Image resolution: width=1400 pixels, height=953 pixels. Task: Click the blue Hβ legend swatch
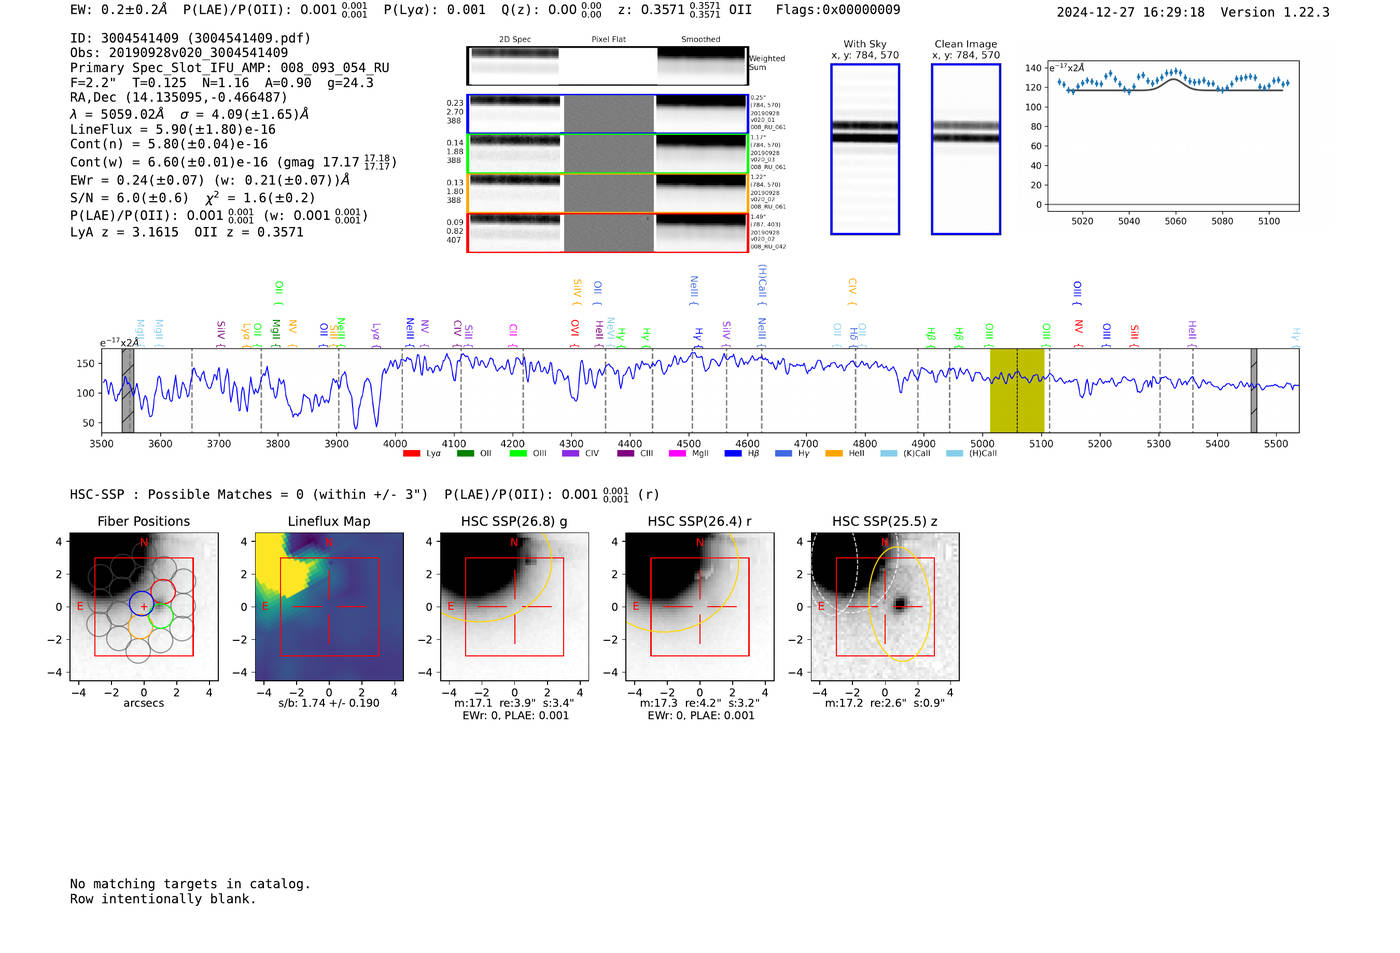(x=733, y=454)
